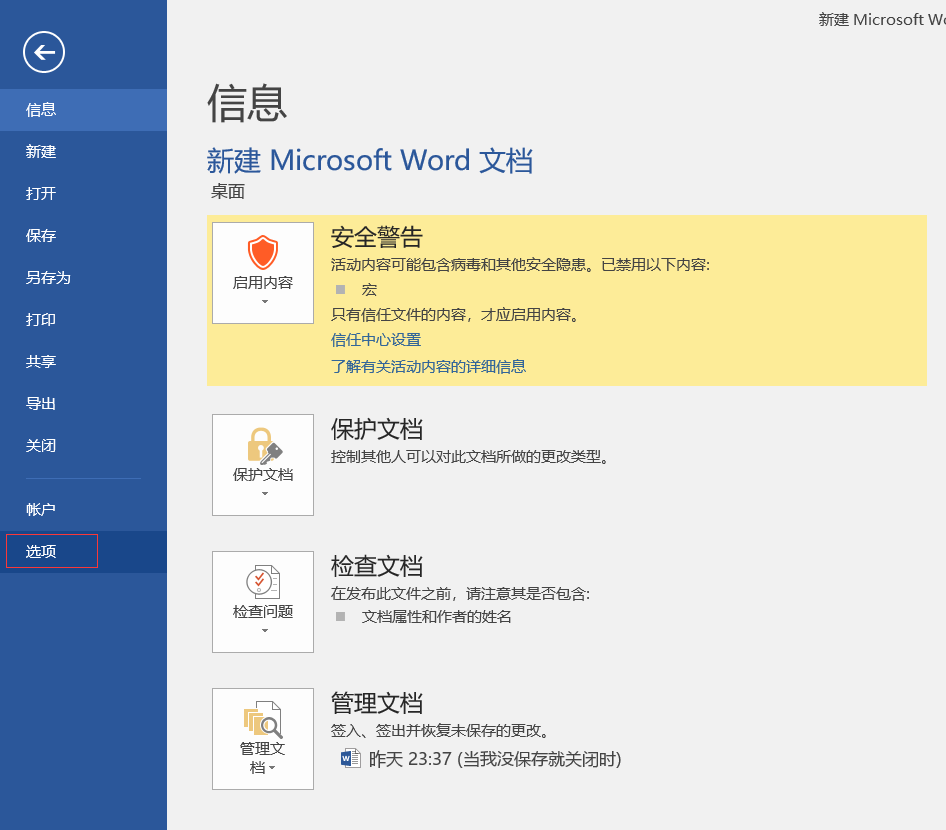Open the 新建 menu item
Image resolution: width=946 pixels, height=830 pixels.
[83, 151]
